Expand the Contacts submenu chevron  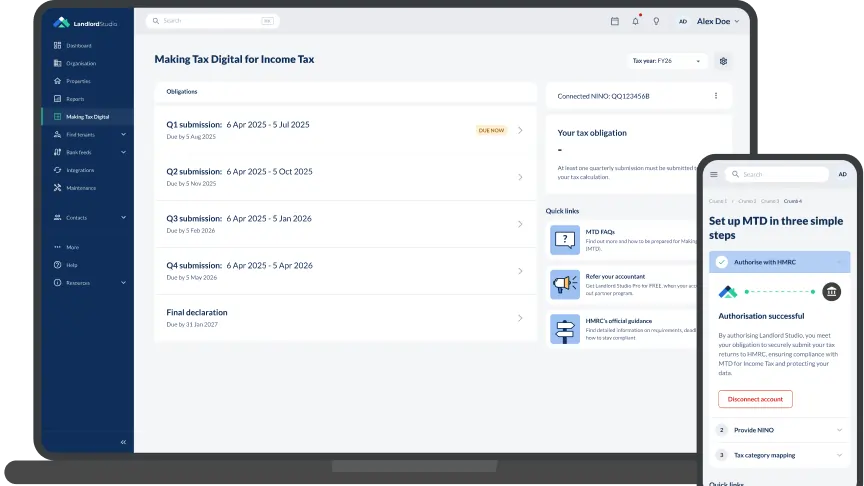point(123,218)
